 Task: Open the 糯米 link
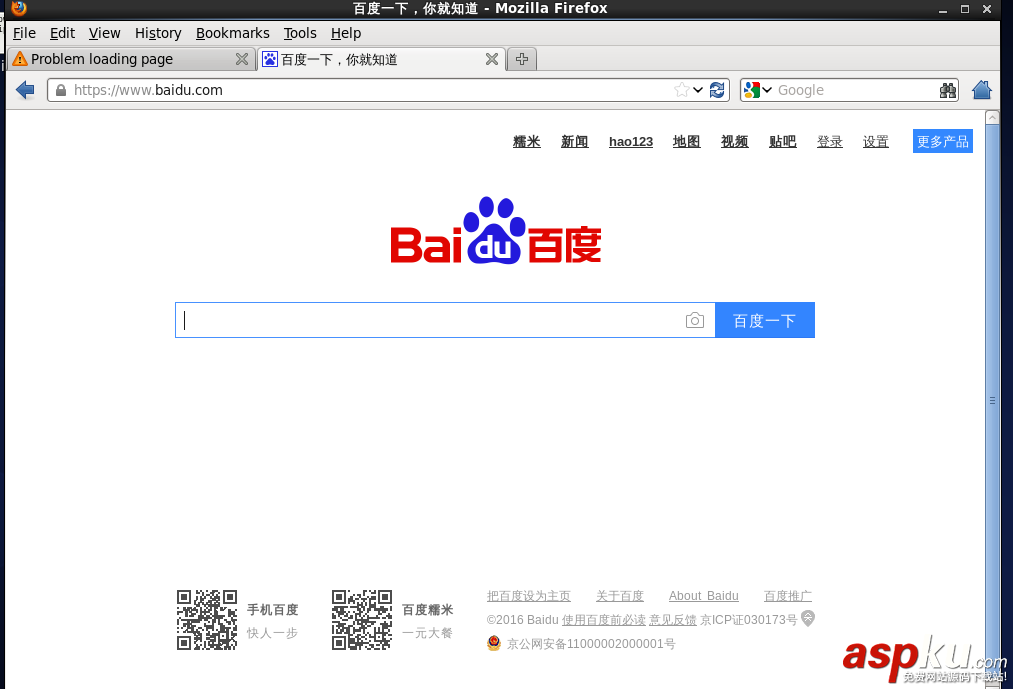click(x=527, y=142)
